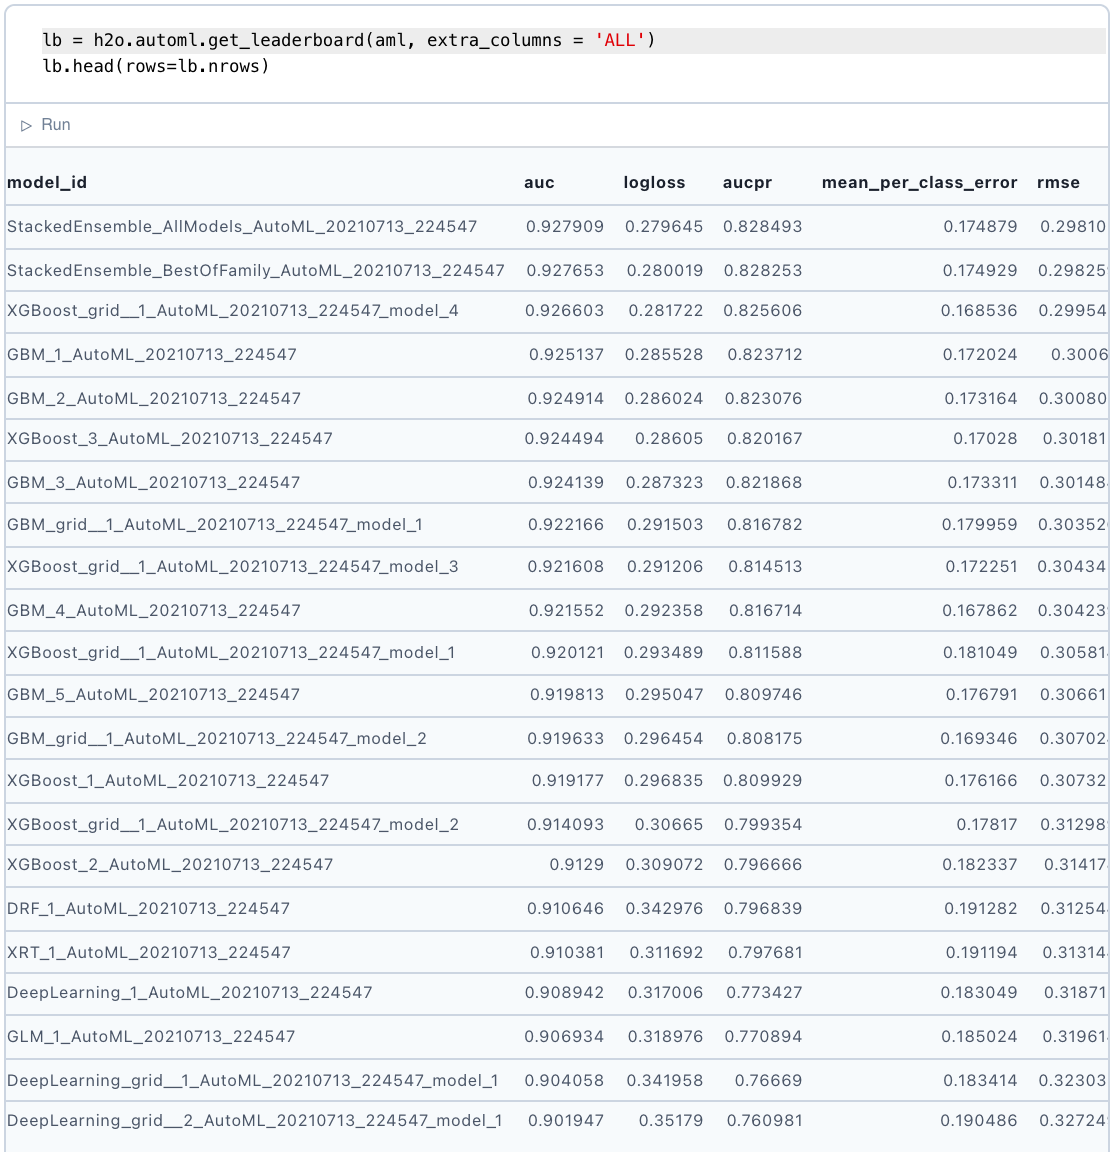Click the mean_per_class_error value 0.172251
This screenshot has height=1152, width=1116.
(982, 566)
